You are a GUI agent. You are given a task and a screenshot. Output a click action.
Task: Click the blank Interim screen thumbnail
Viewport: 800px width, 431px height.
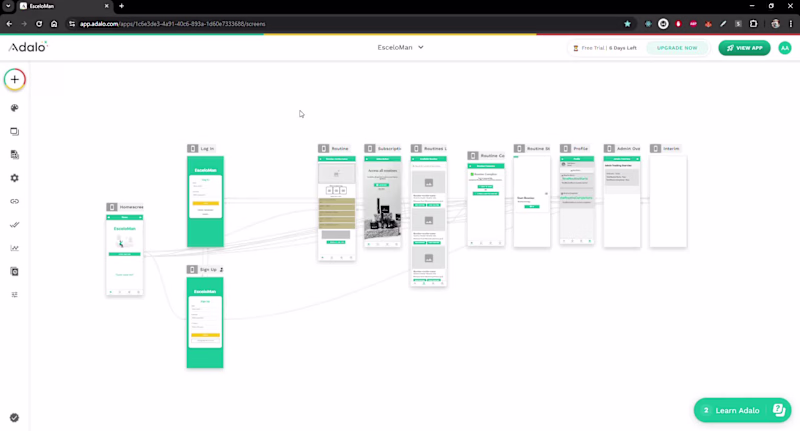tap(668, 201)
